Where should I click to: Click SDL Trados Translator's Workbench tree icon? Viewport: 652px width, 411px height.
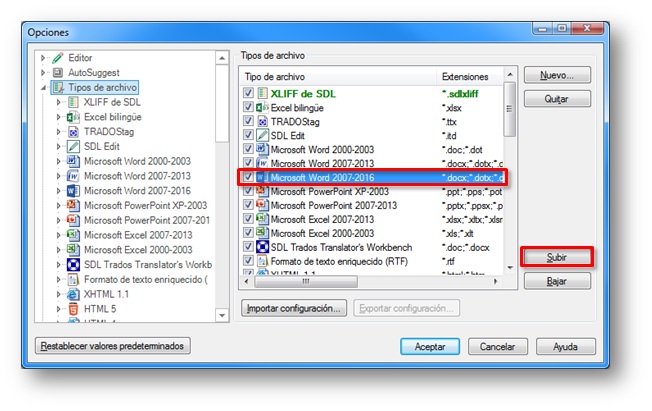point(73,265)
